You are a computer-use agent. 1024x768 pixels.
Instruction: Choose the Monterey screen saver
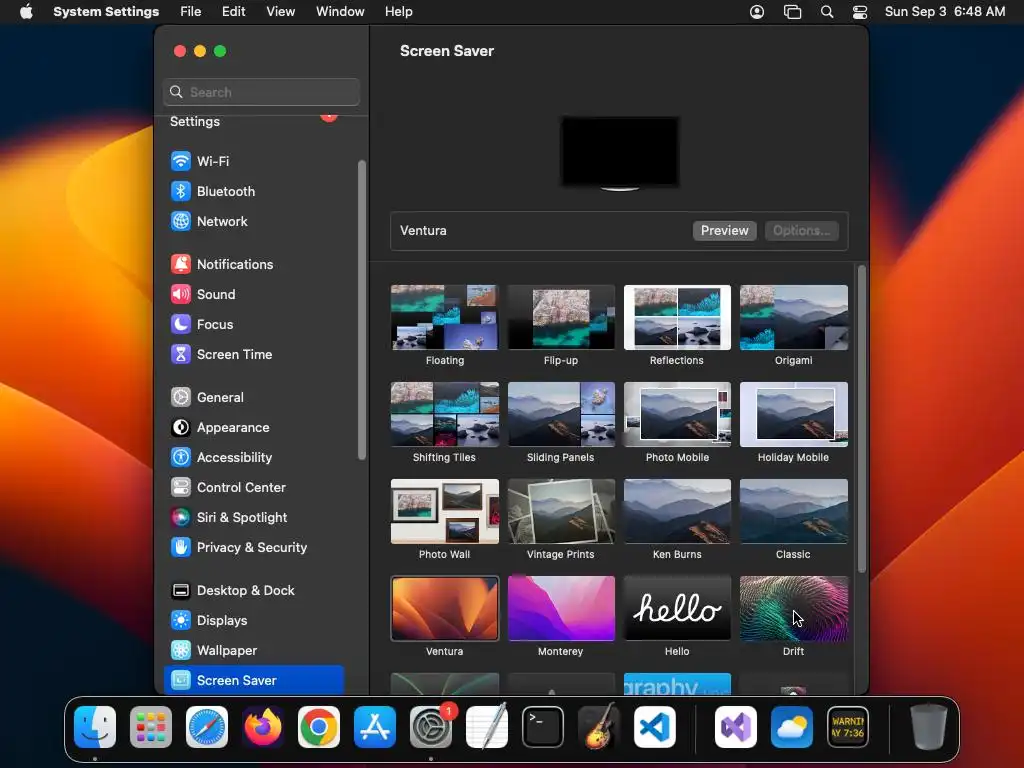(561, 609)
